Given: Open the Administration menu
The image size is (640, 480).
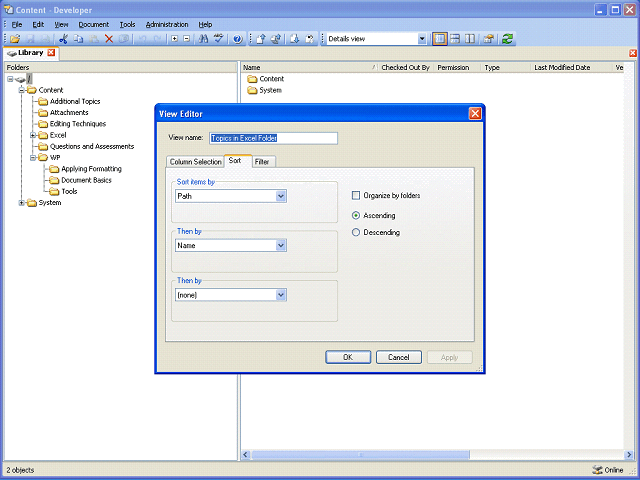Looking at the screenshot, I should click(167, 24).
